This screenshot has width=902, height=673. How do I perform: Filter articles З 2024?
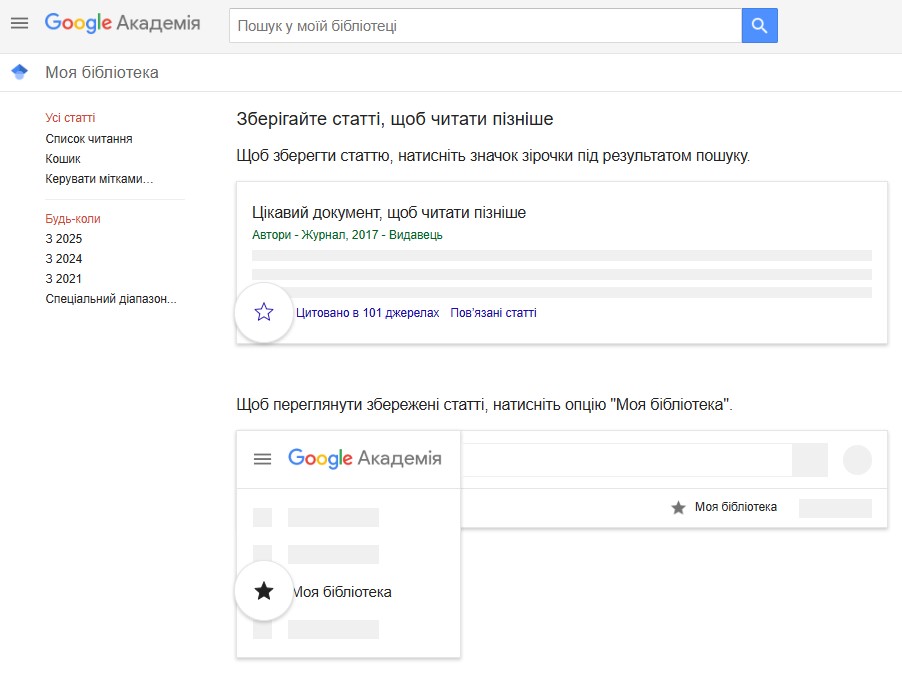click(x=64, y=259)
